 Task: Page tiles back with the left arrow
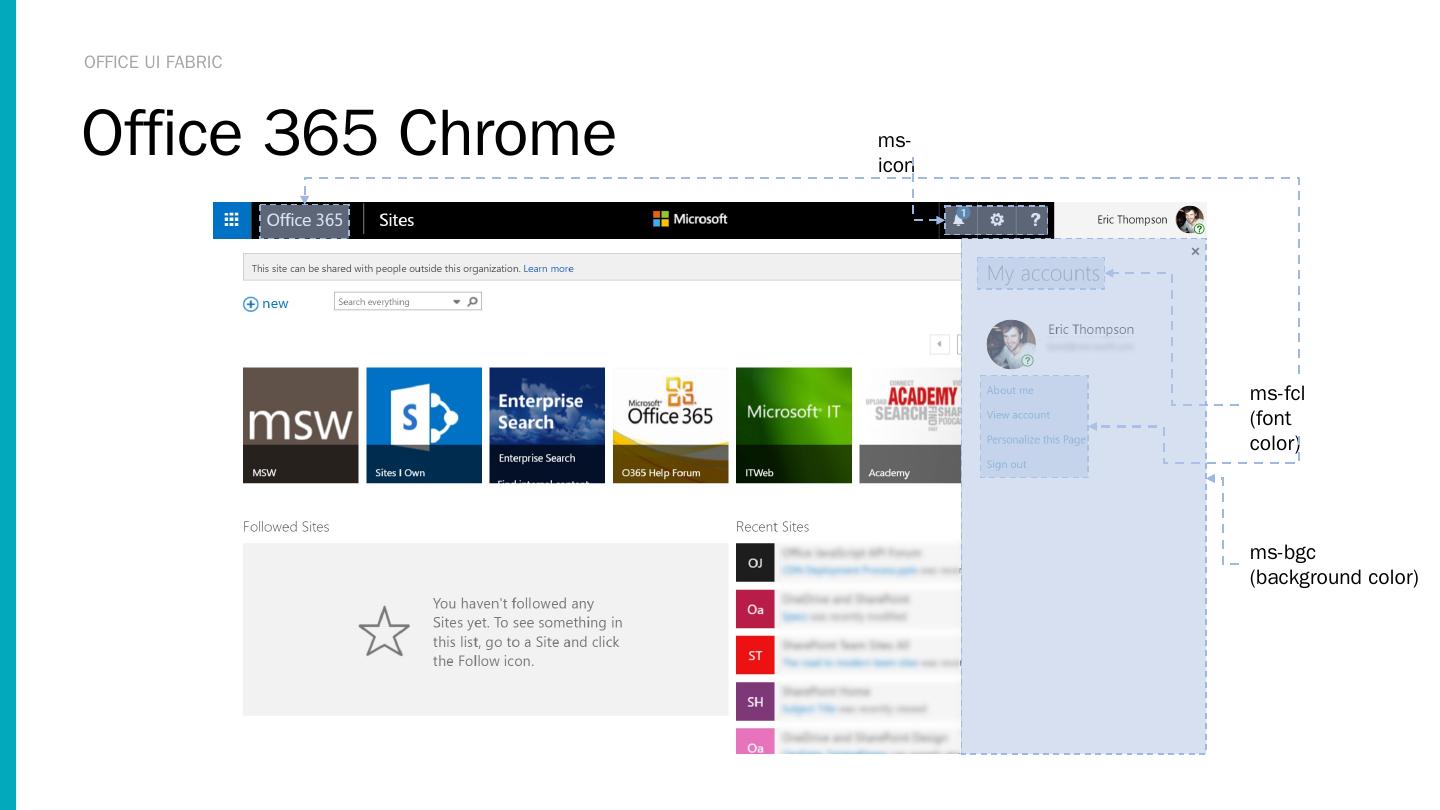(939, 344)
